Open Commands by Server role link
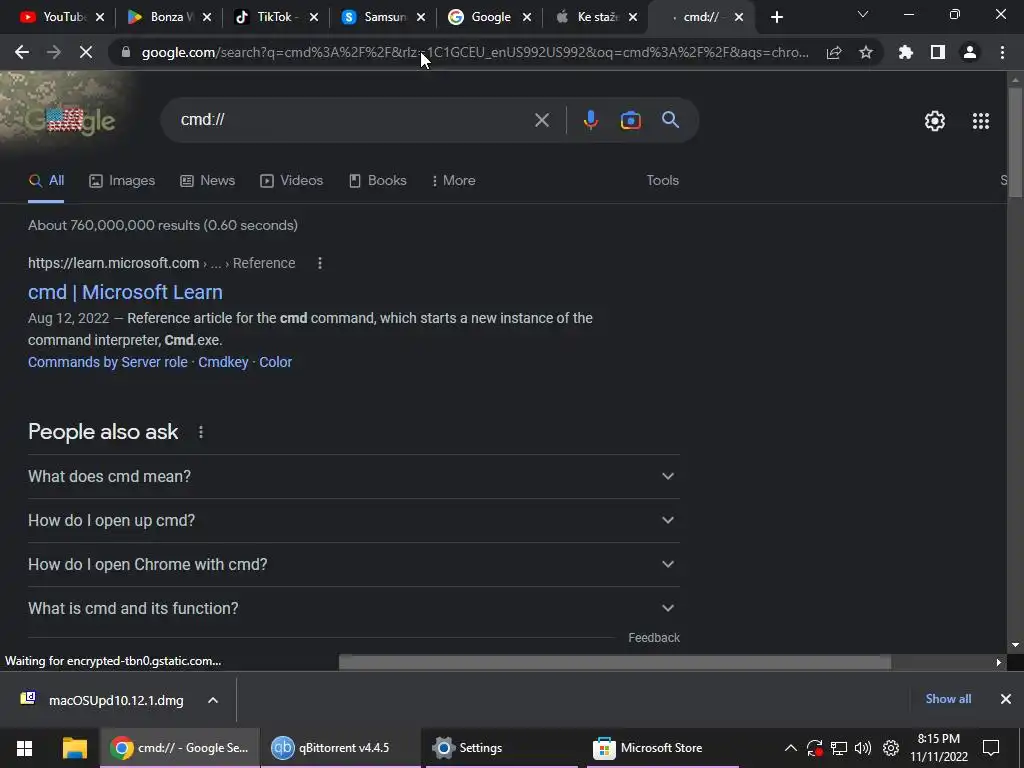 click(x=108, y=362)
